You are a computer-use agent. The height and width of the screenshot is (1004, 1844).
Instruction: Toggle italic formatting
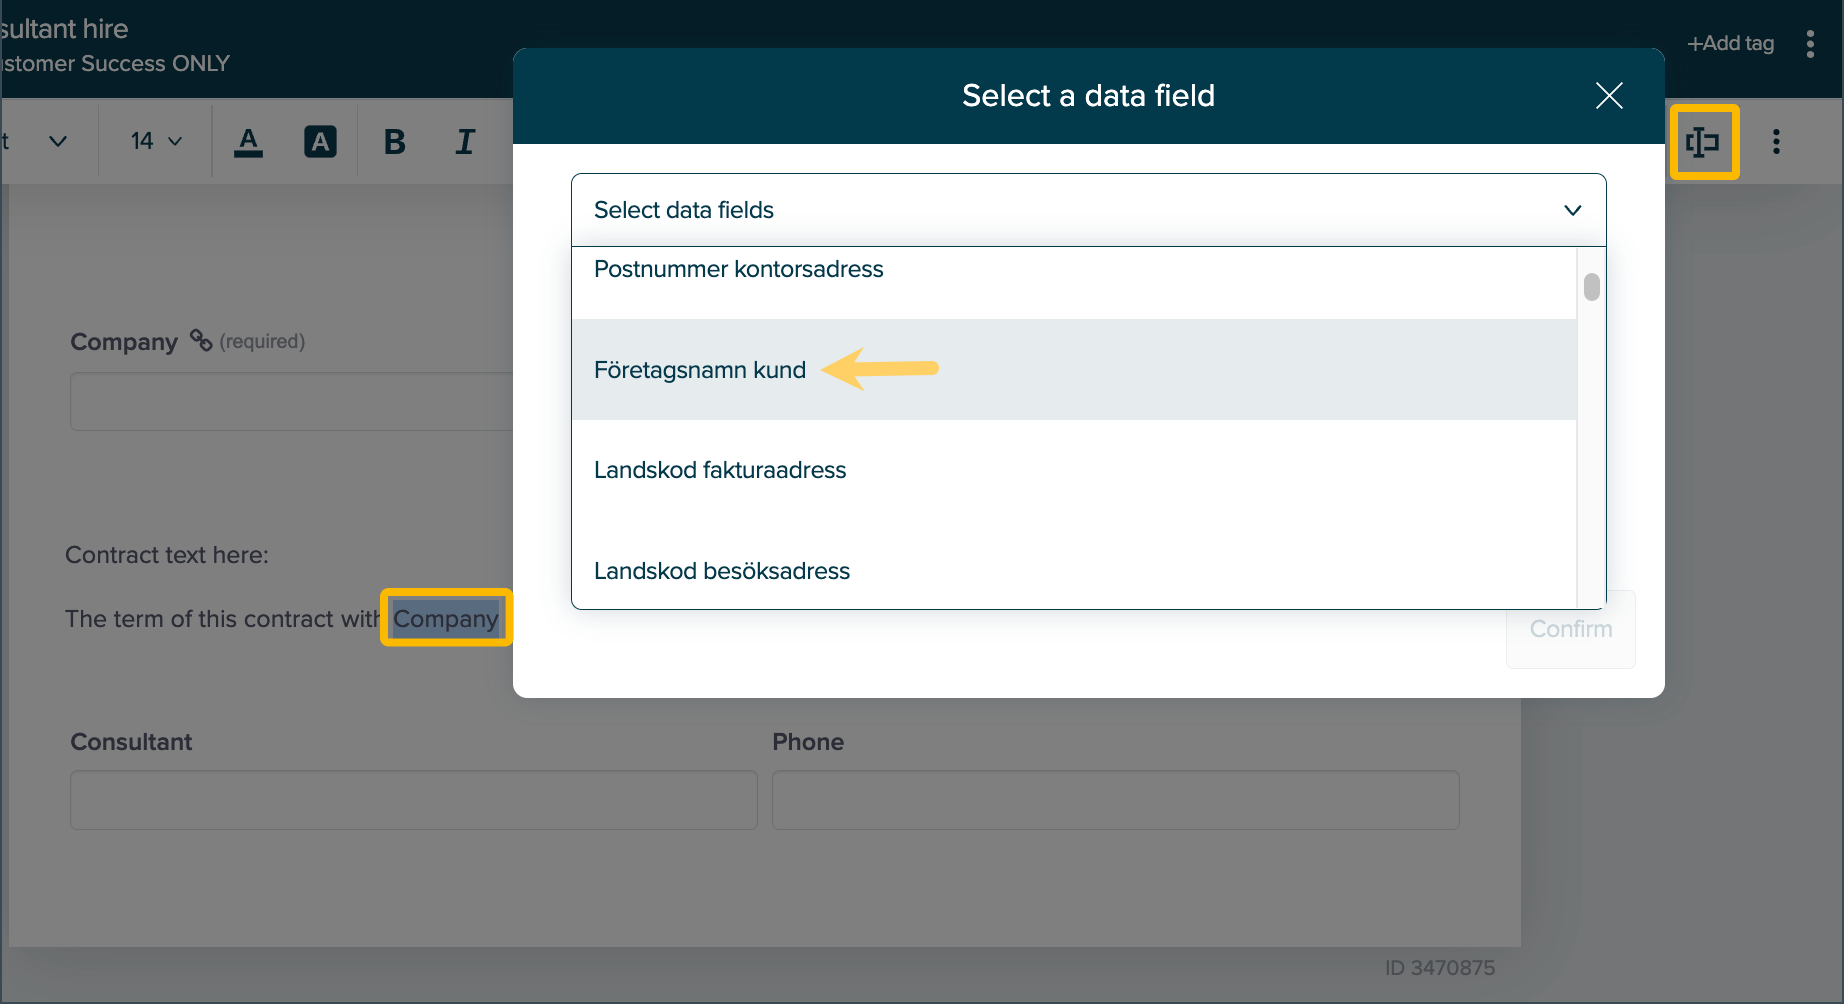tap(465, 142)
